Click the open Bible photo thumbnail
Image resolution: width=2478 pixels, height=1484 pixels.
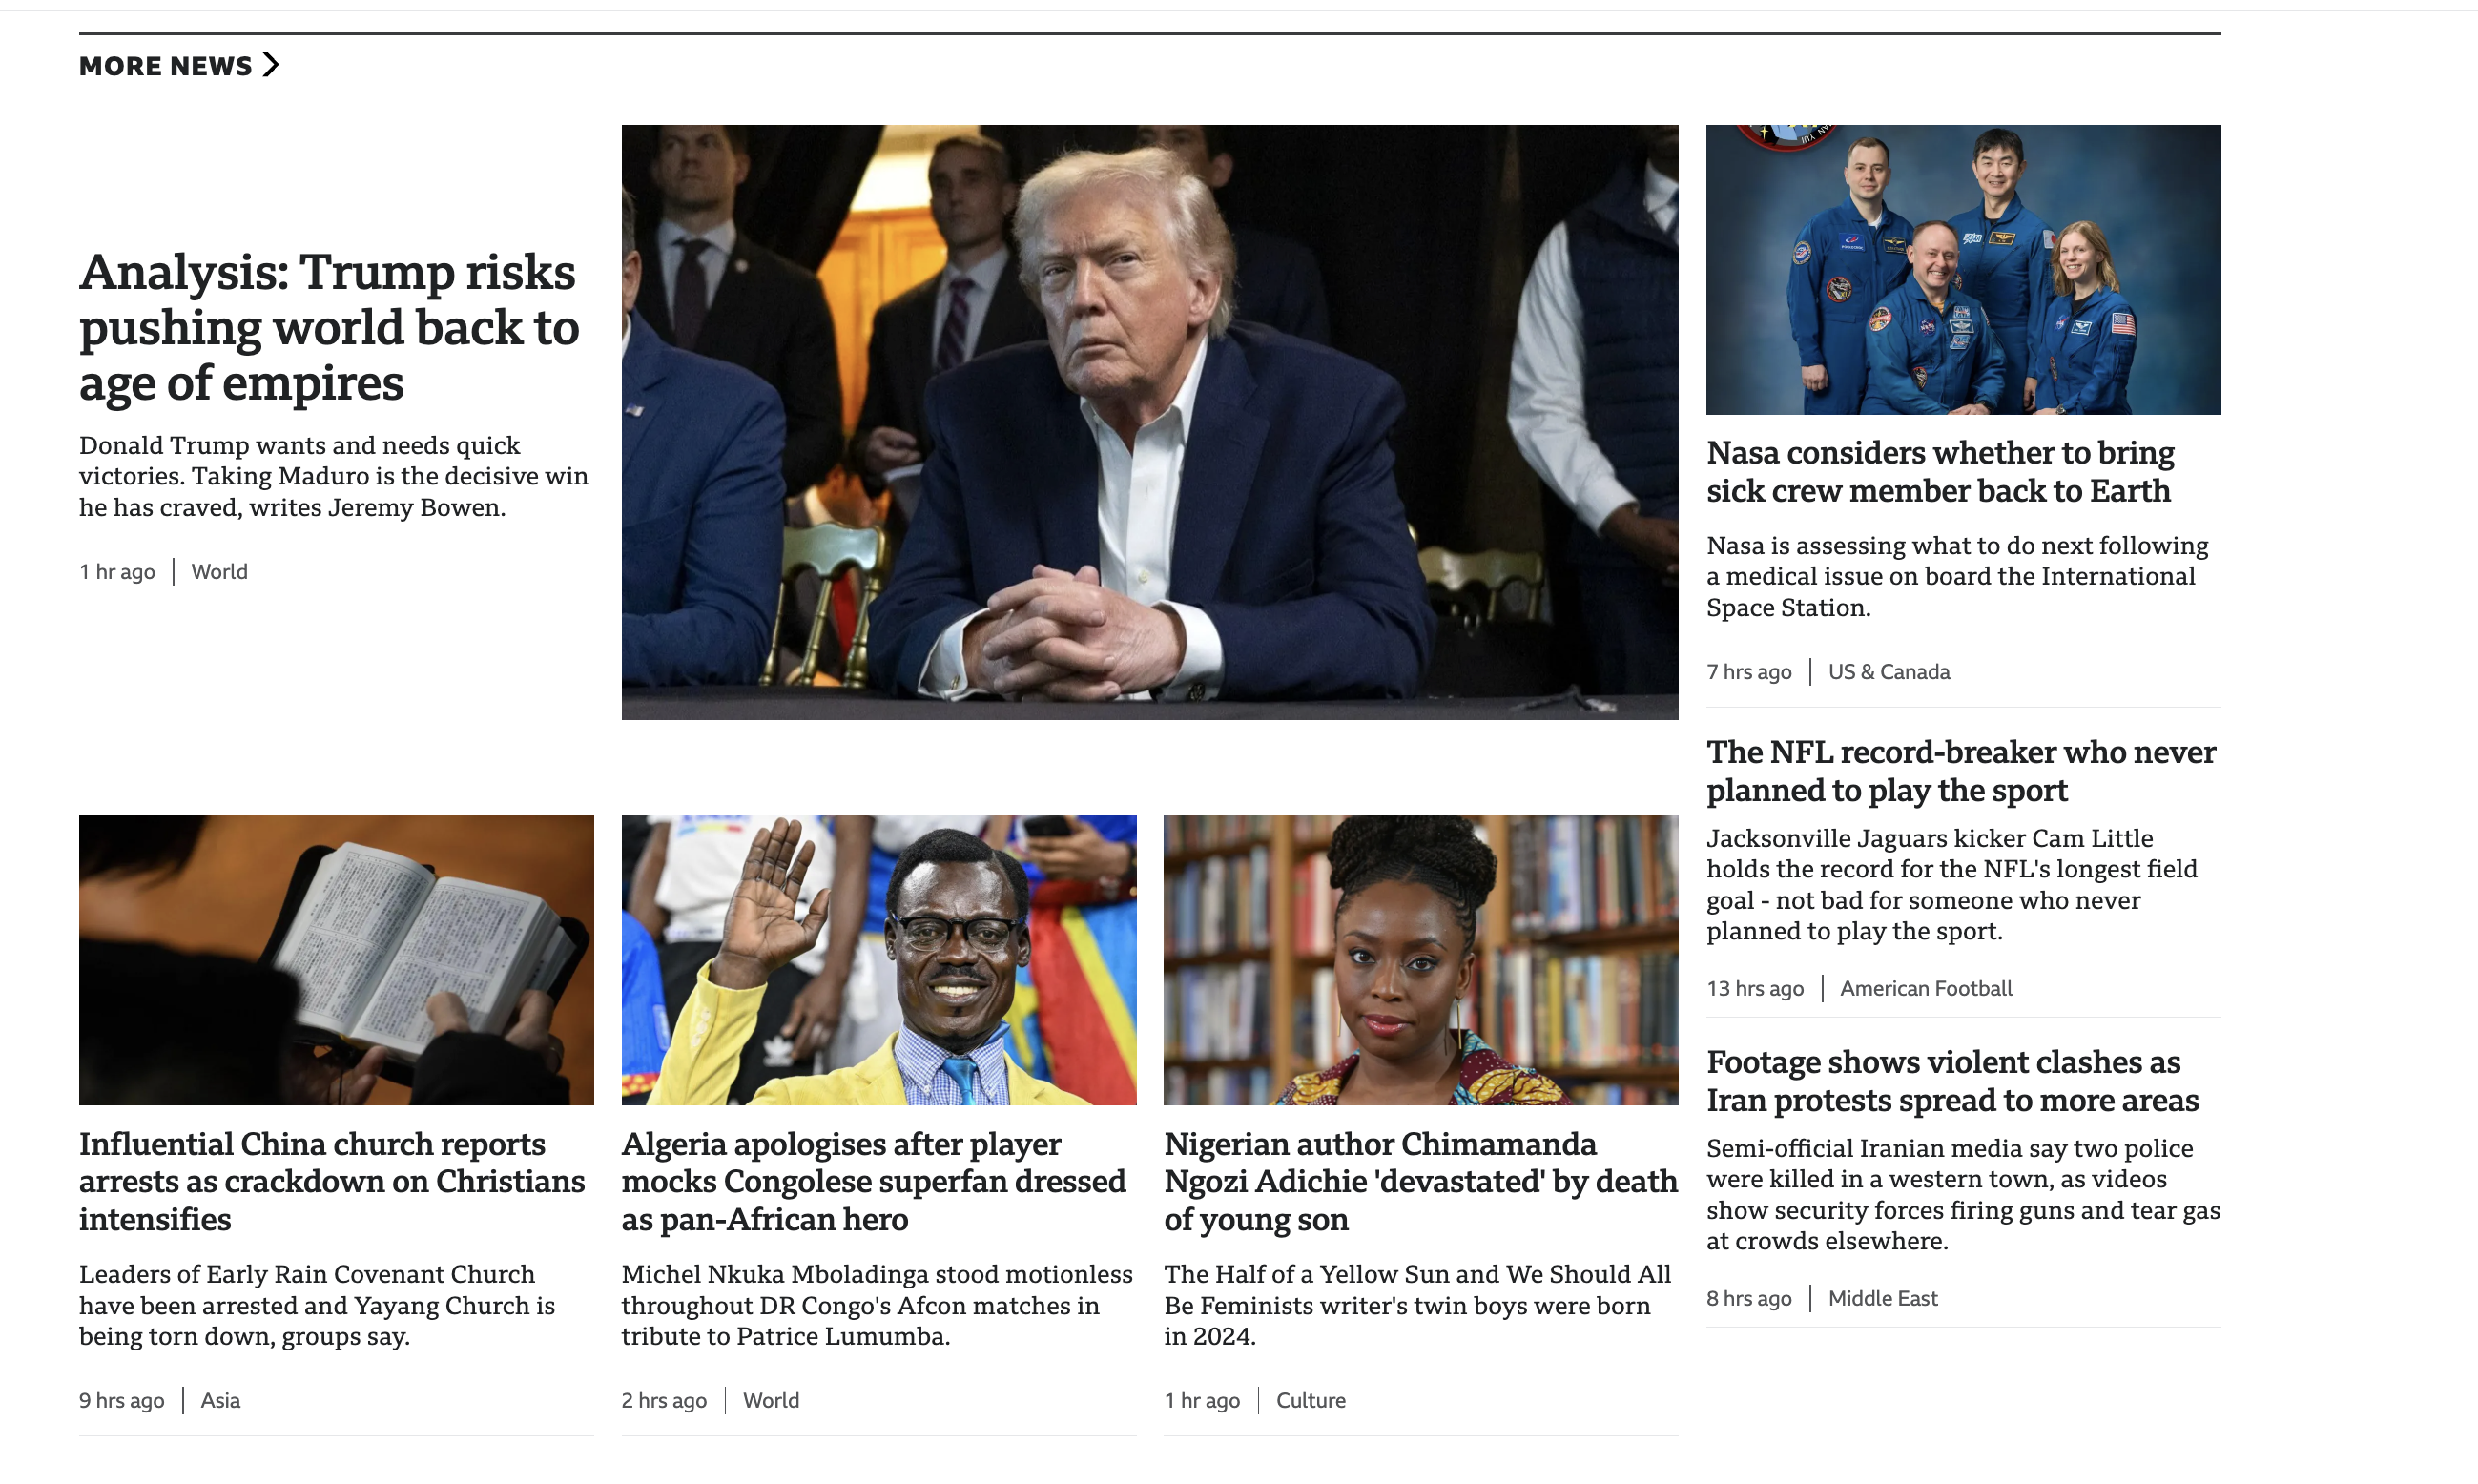click(336, 960)
